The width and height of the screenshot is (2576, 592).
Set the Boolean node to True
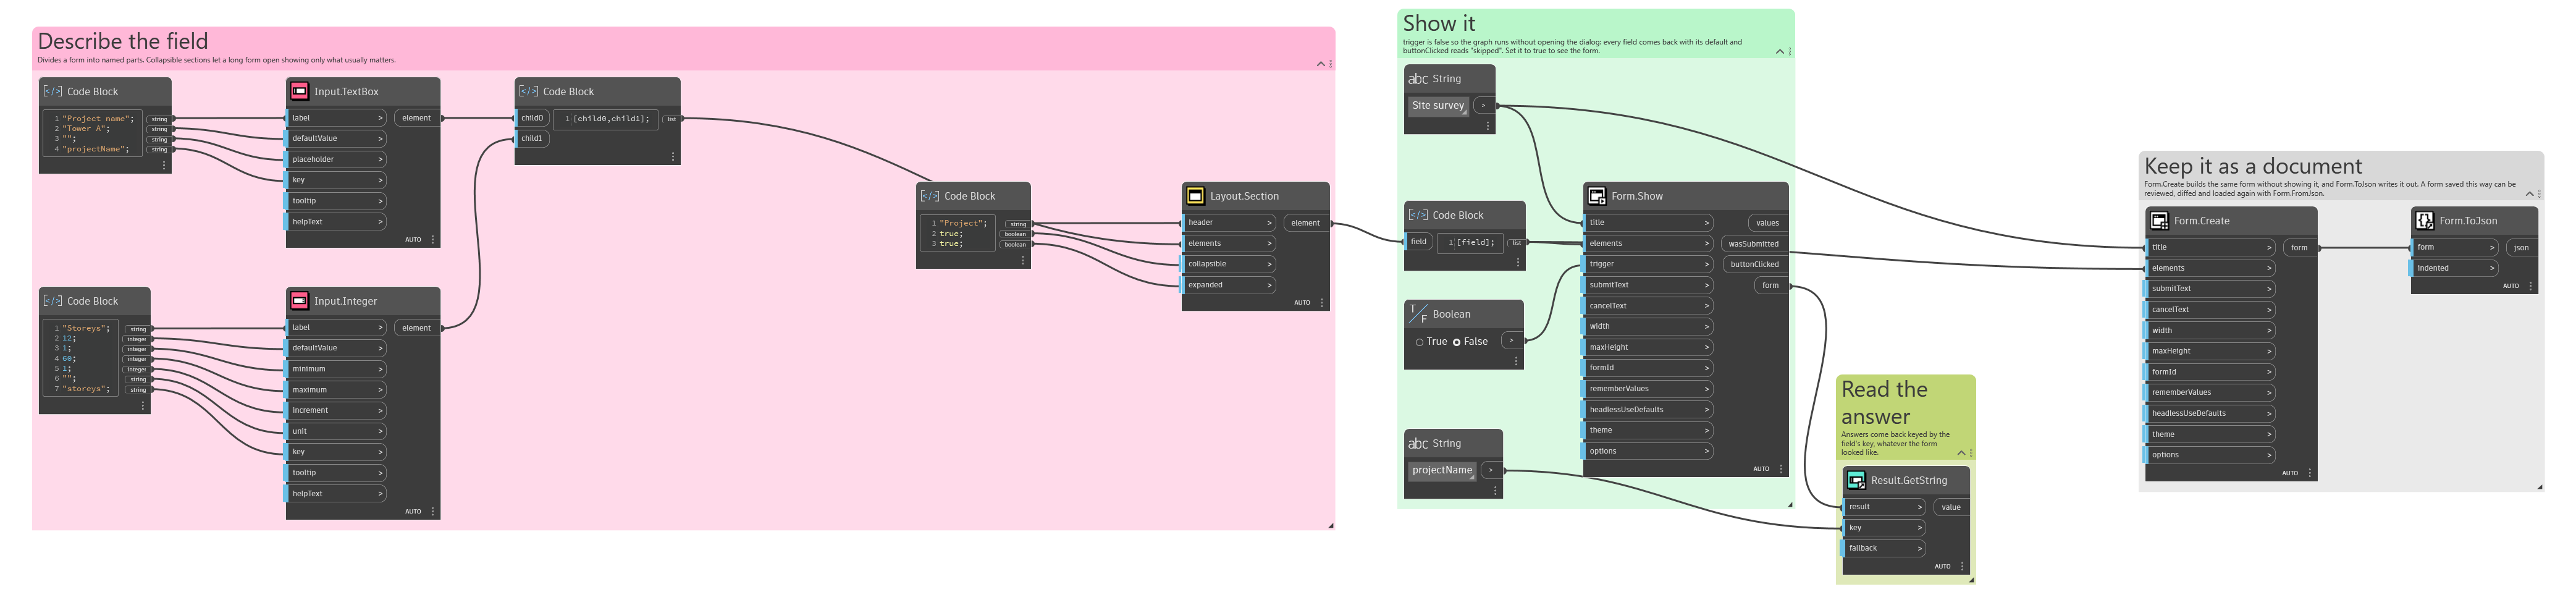point(1419,342)
